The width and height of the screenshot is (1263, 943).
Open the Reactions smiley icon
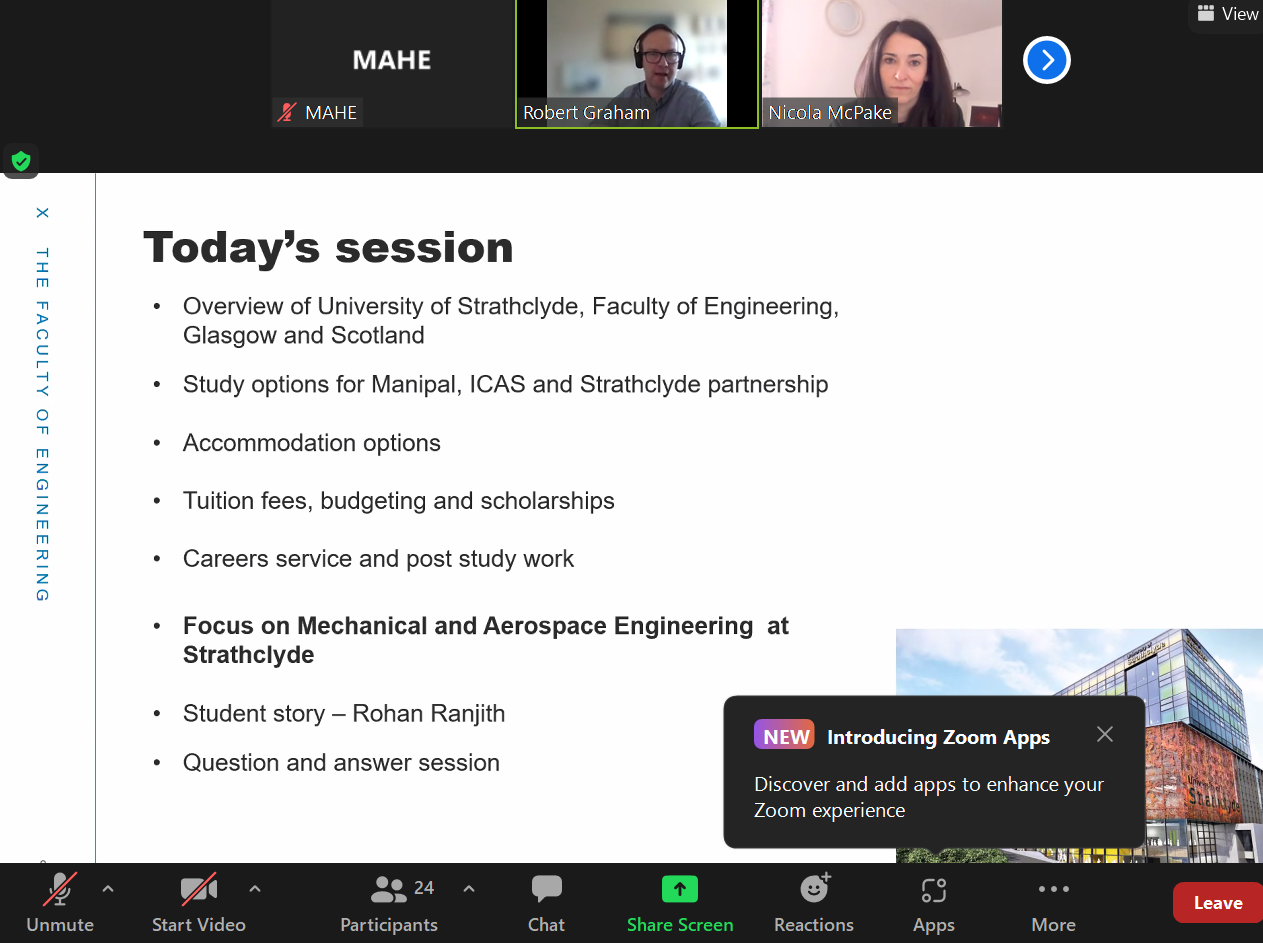pos(814,889)
